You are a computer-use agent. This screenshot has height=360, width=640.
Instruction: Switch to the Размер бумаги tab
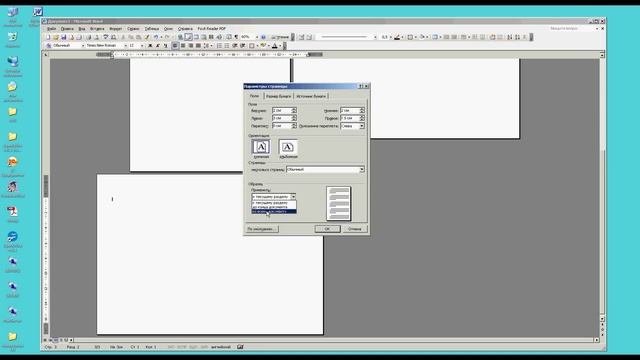pyautogui.click(x=278, y=96)
